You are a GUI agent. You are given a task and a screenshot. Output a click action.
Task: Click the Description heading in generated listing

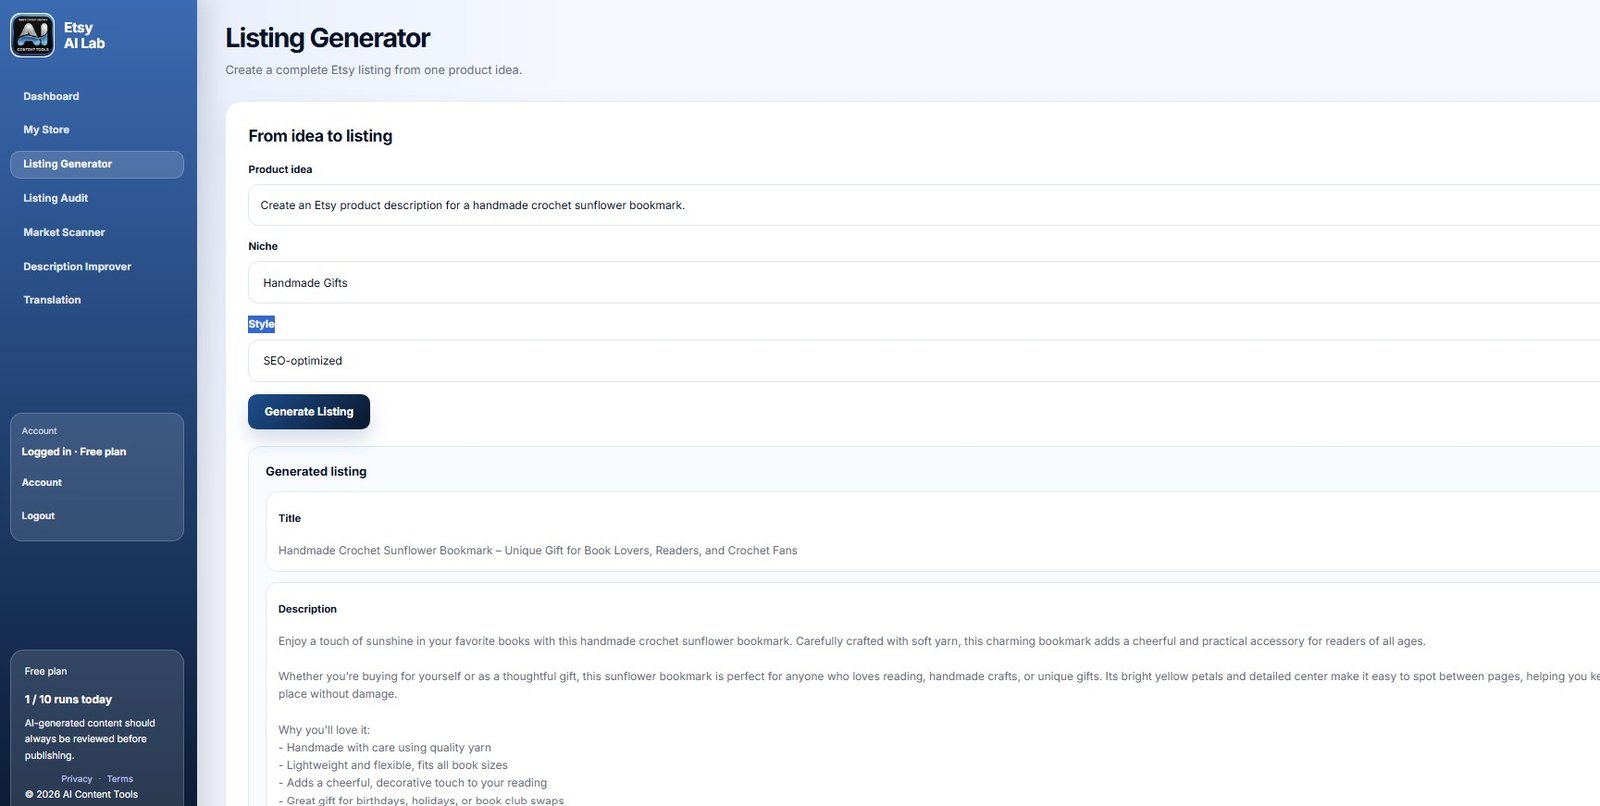point(307,609)
